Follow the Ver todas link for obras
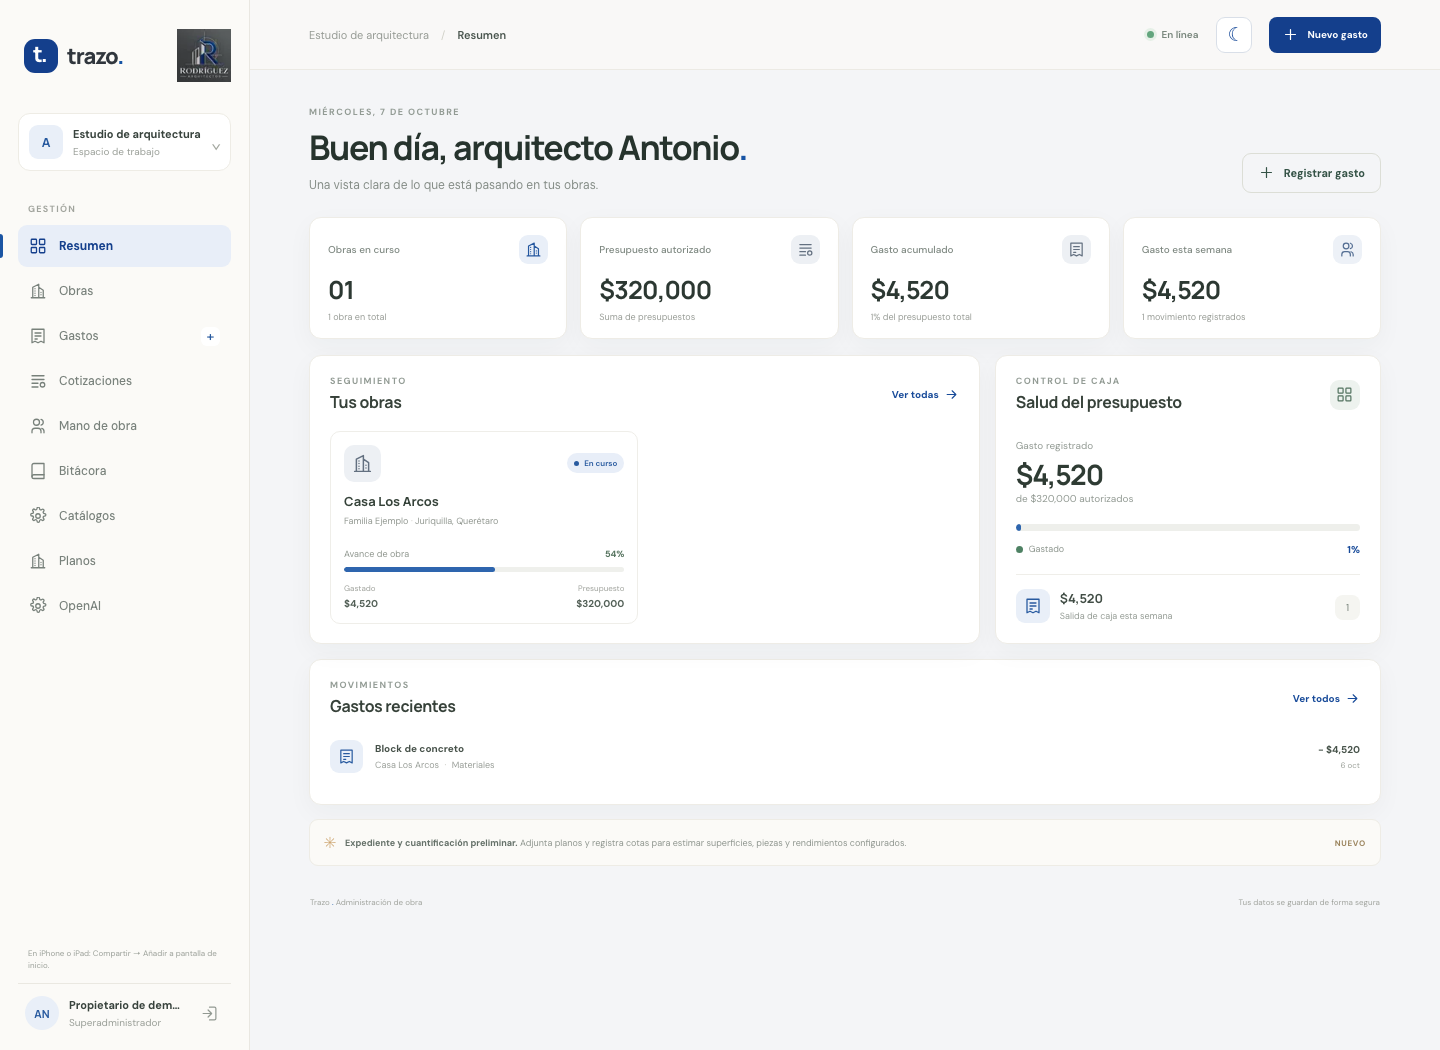Image resolution: width=1440 pixels, height=1050 pixels. (925, 395)
